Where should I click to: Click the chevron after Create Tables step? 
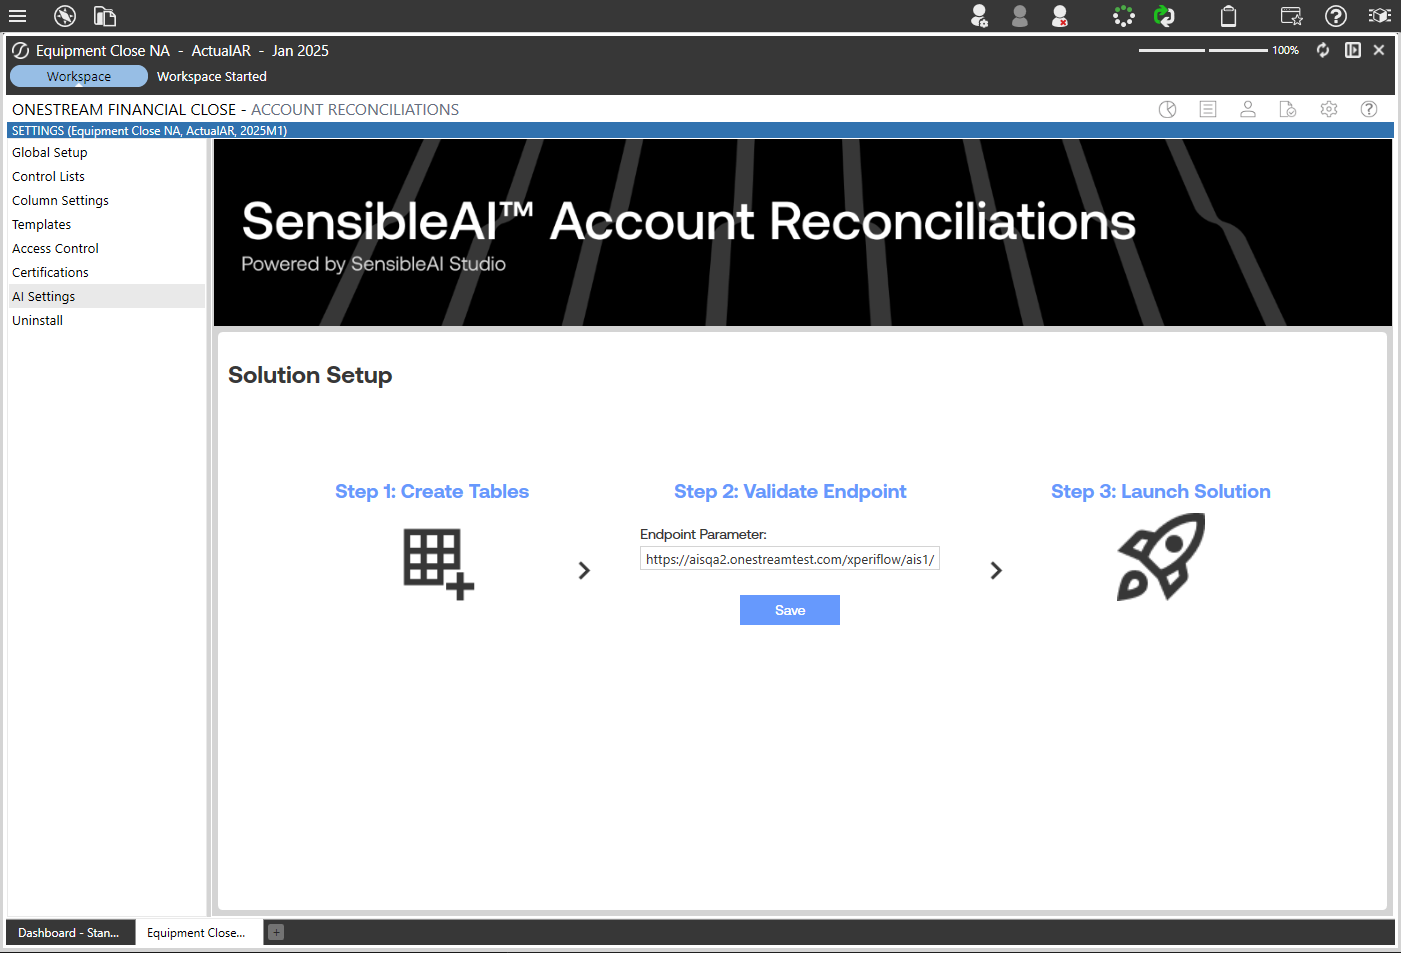tap(584, 570)
